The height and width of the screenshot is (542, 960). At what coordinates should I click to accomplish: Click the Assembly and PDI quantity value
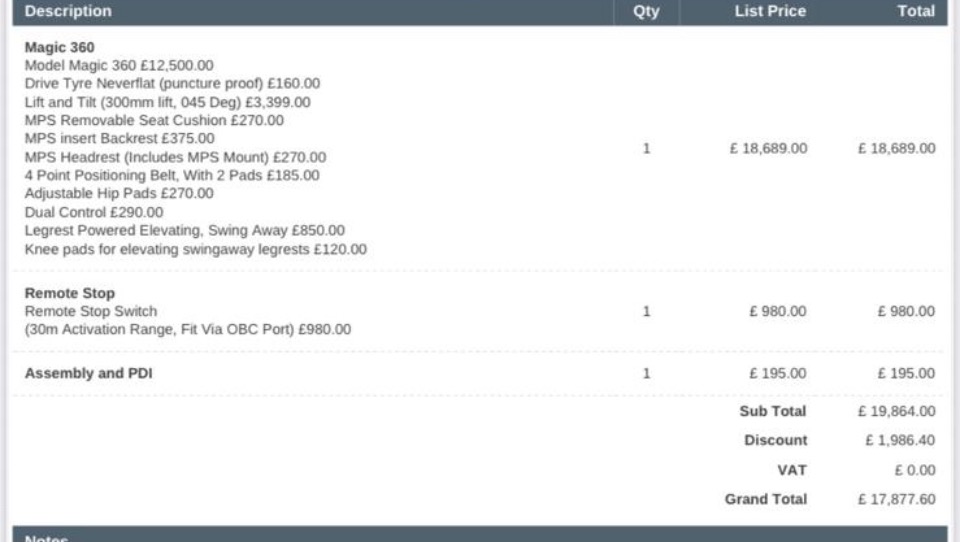(646, 373)
